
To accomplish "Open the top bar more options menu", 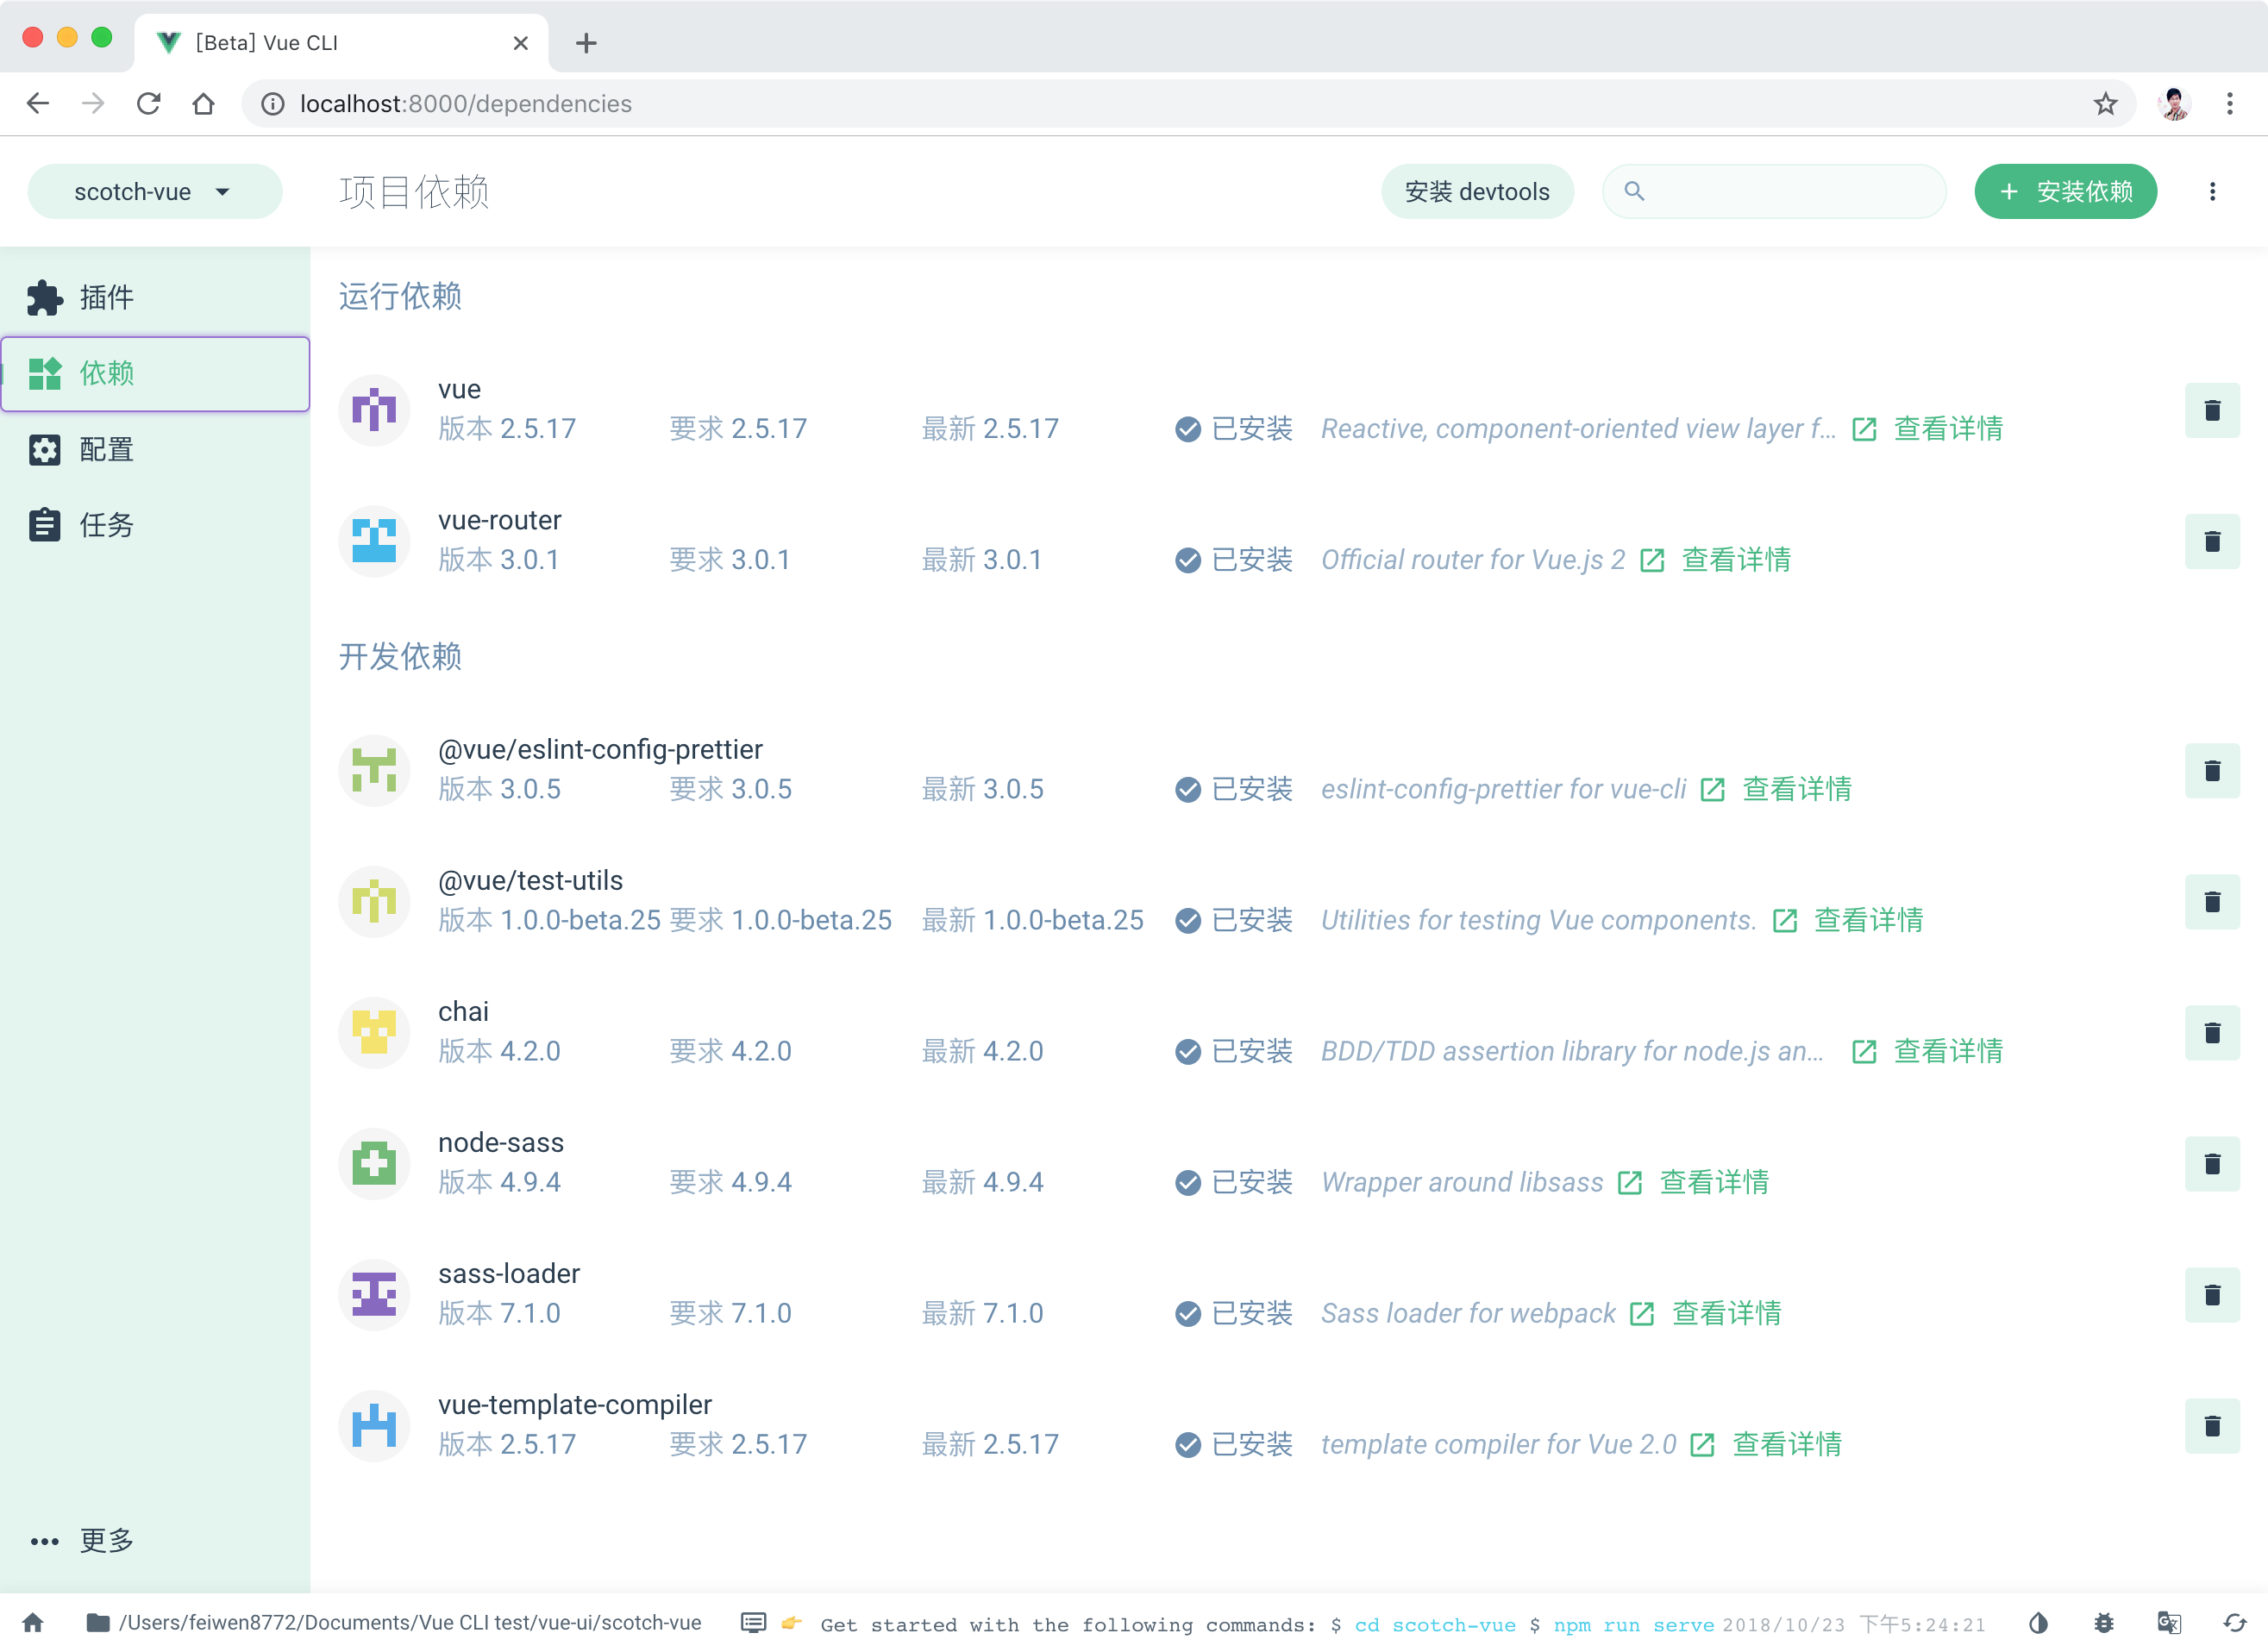I will (x=2212, y=191).
